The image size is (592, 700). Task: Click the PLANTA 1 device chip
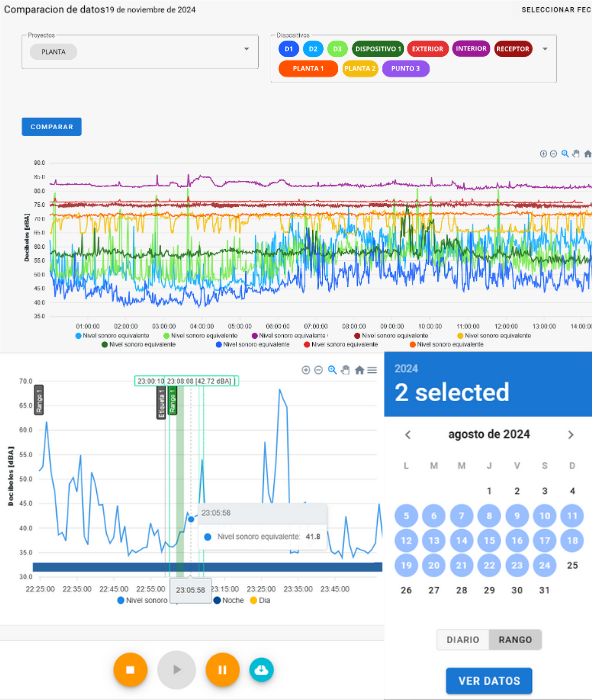(x=308, y=68)
